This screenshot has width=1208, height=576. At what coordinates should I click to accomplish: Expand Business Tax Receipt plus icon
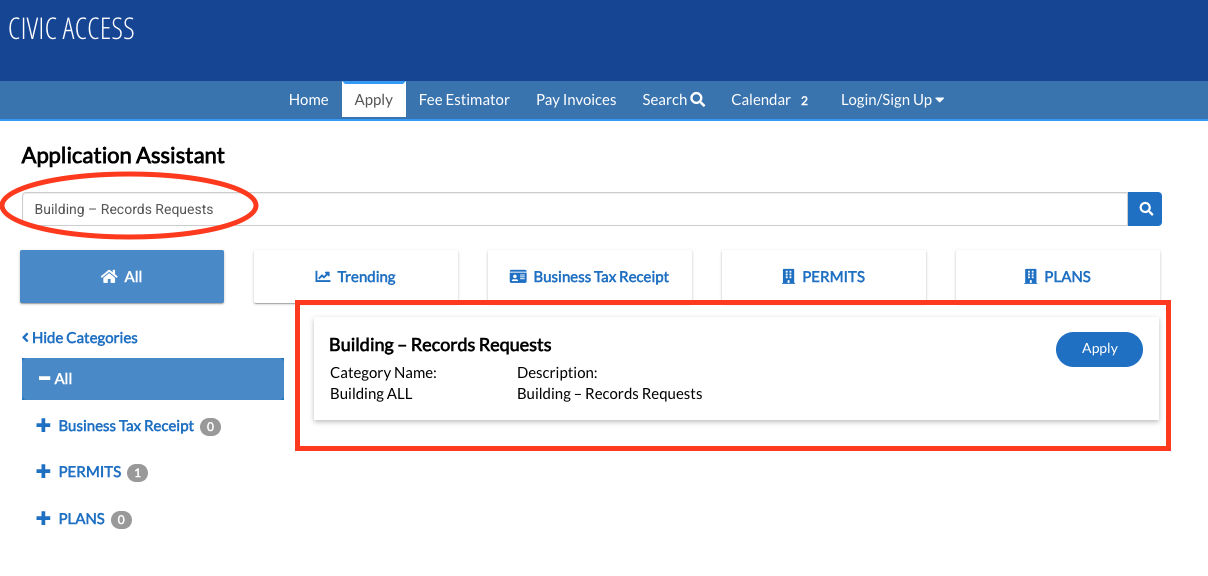coord(43,426)
